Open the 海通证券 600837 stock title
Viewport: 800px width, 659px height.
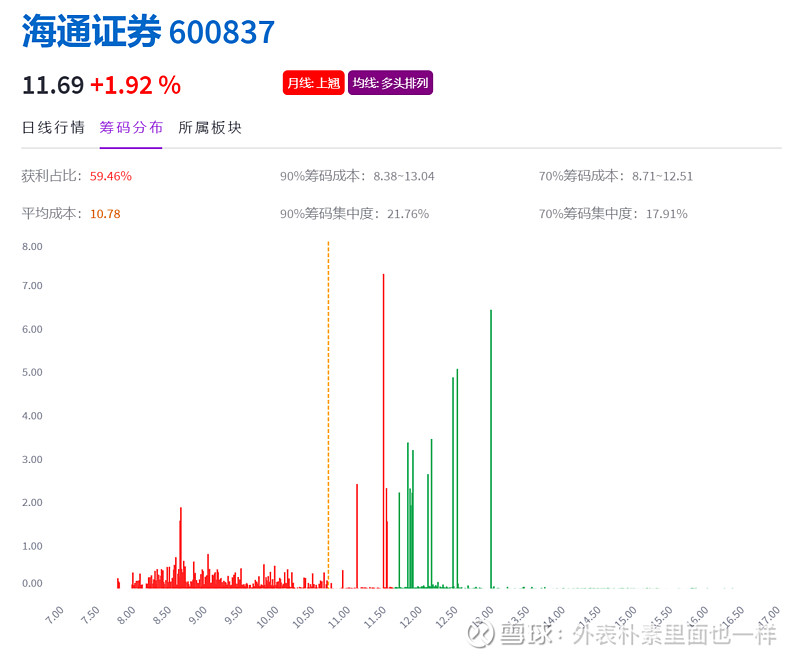148,32
